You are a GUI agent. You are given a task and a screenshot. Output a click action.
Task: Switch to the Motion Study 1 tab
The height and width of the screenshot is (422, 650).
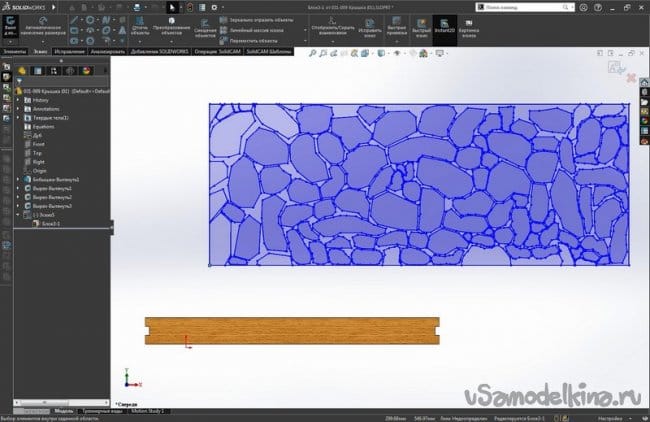tap(148, 411)
